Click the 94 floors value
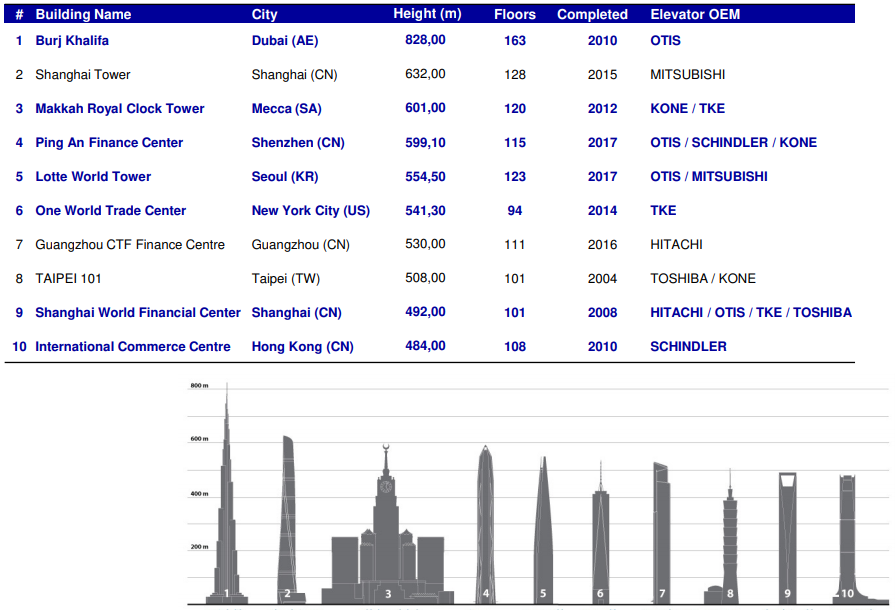This screenshot has width=896, height=611. point(515,211)
